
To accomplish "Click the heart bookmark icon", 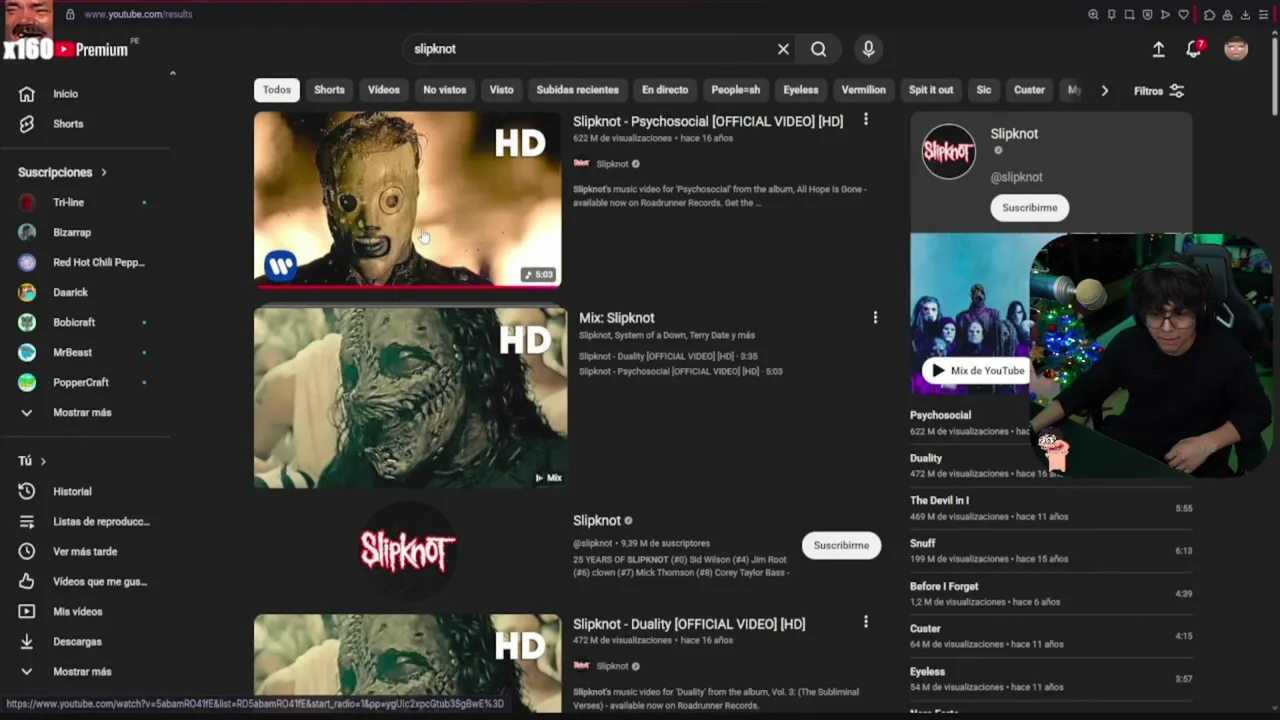I will [x=1184, y=14].
